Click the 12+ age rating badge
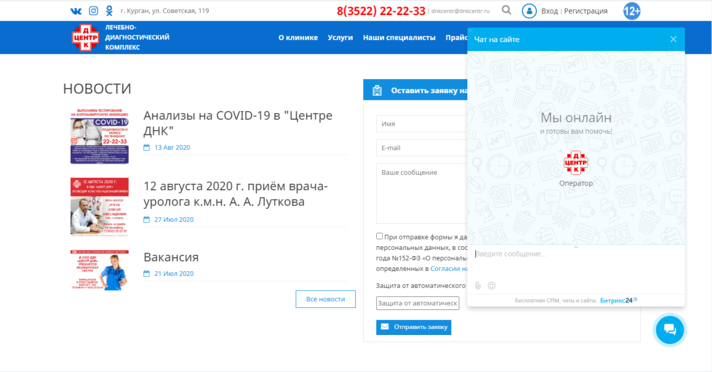This screenshot has height=372, width=712. [x=632, y=11]
